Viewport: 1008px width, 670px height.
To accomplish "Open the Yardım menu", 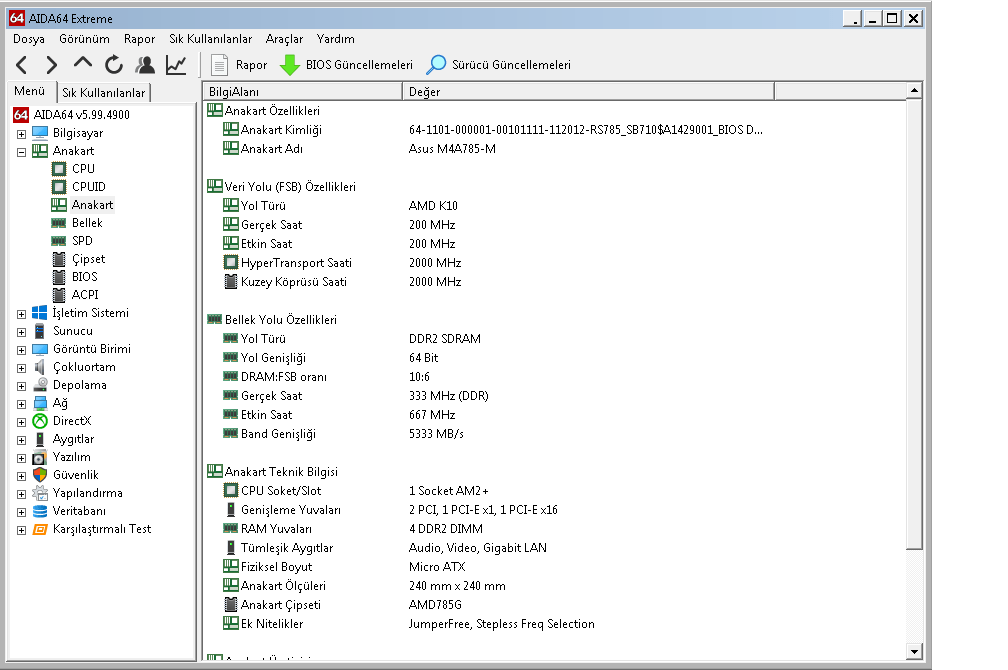I will pyautogui.click(x=336, y=39).
